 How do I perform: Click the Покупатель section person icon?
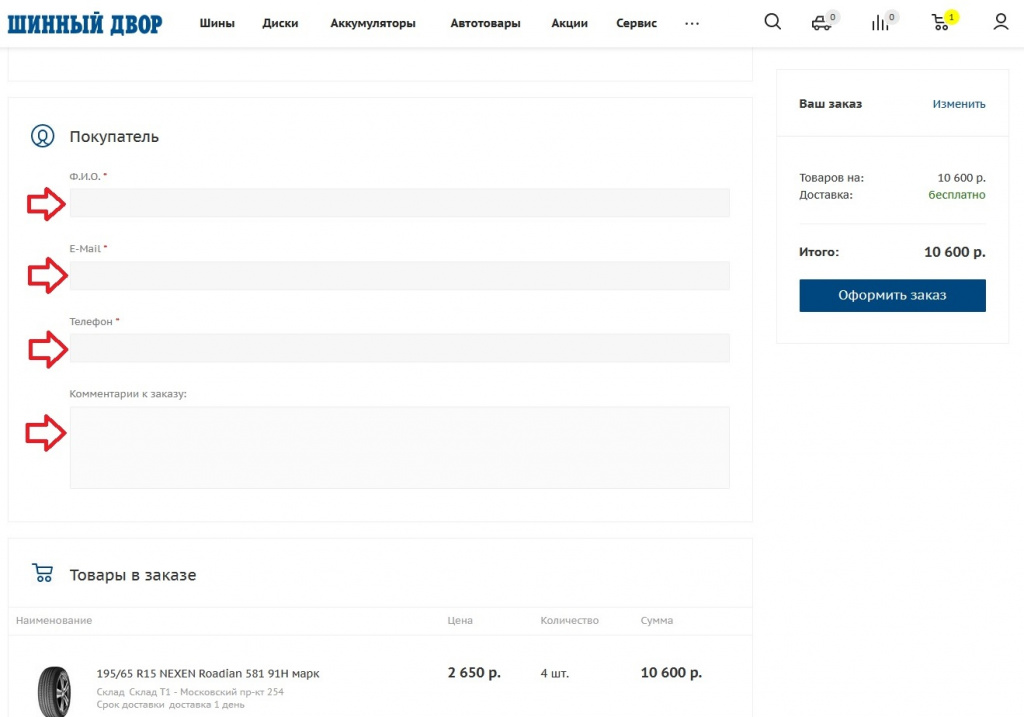pos(42,136)
